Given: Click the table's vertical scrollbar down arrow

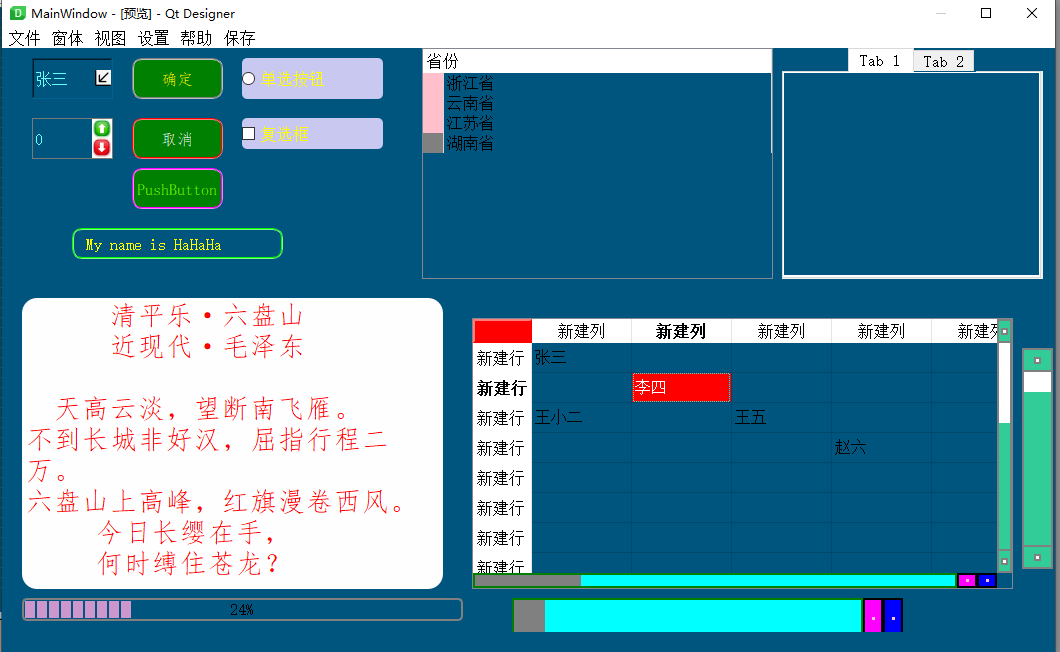Looking at the screenshot, I should pyautogui.click(x=1005, y=561).
